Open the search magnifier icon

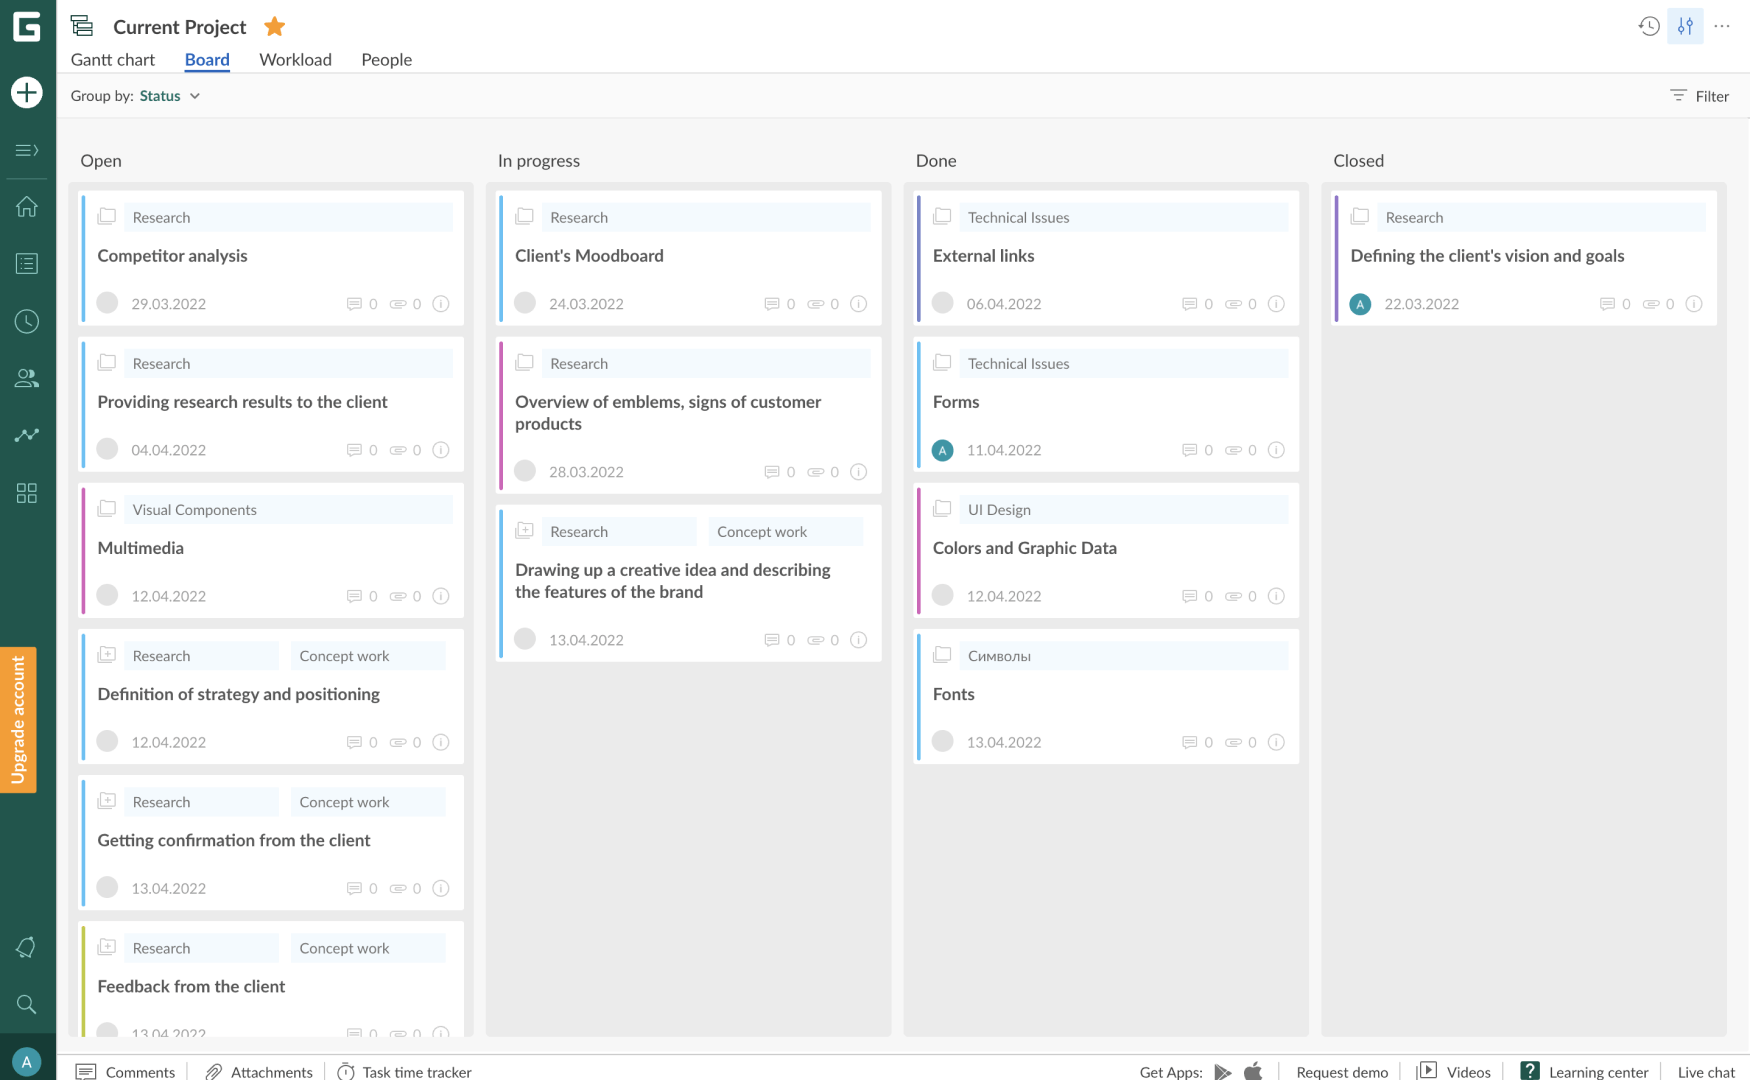pyautogui.click(x=27, y=1004)
